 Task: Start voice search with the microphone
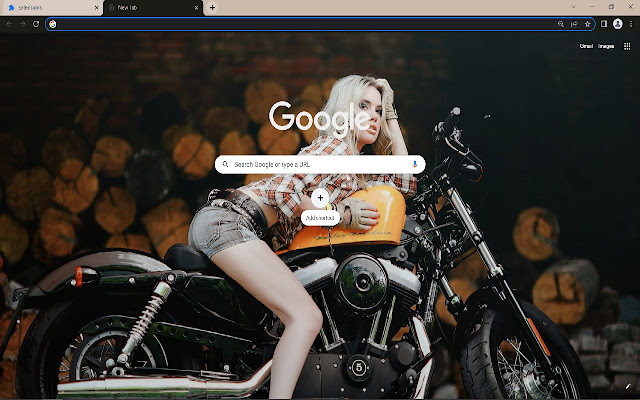click(415, 164)
